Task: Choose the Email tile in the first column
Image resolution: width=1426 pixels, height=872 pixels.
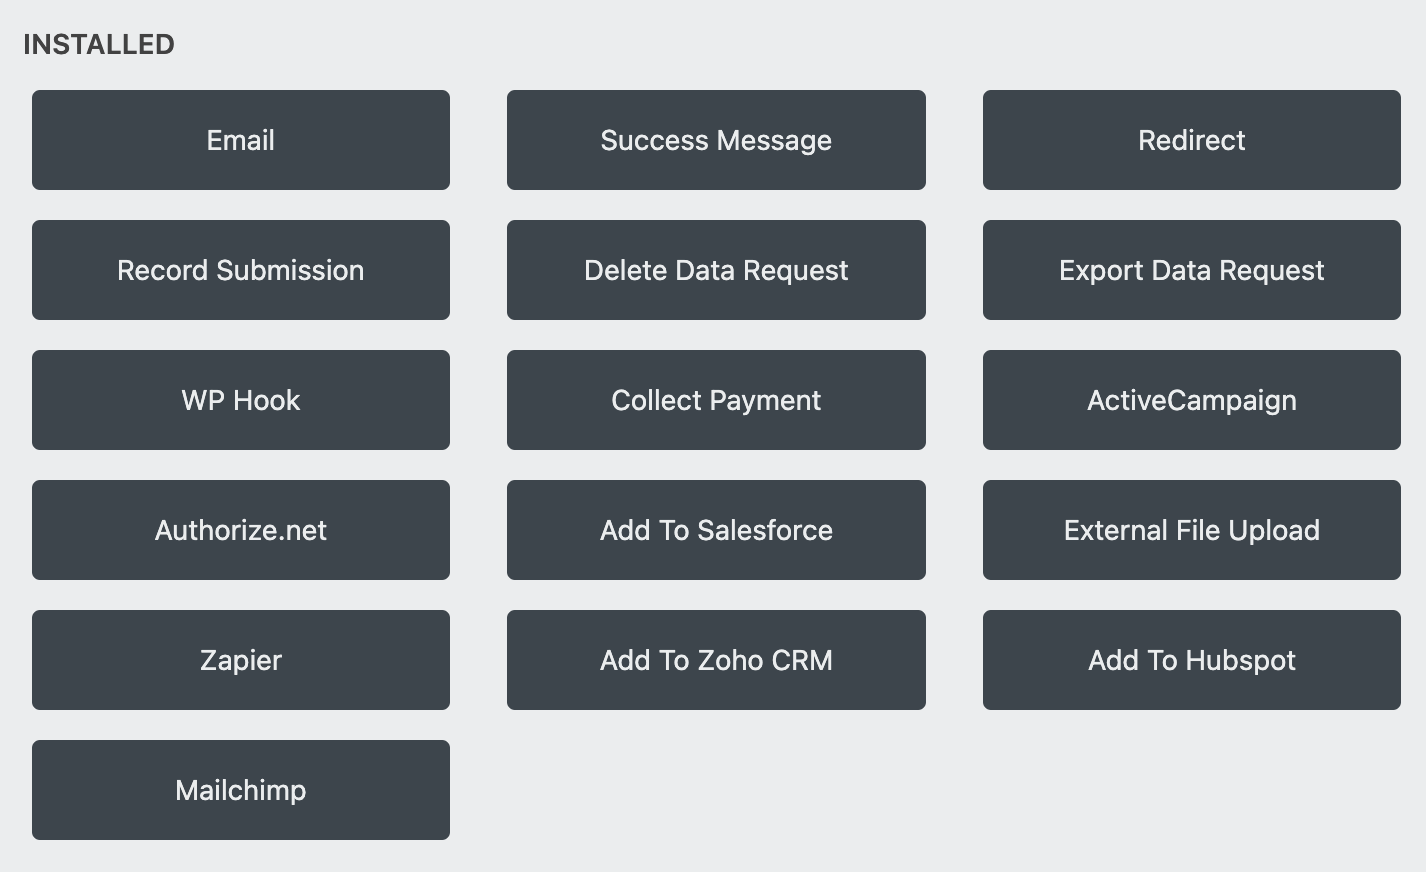Action: pos(240,140)
